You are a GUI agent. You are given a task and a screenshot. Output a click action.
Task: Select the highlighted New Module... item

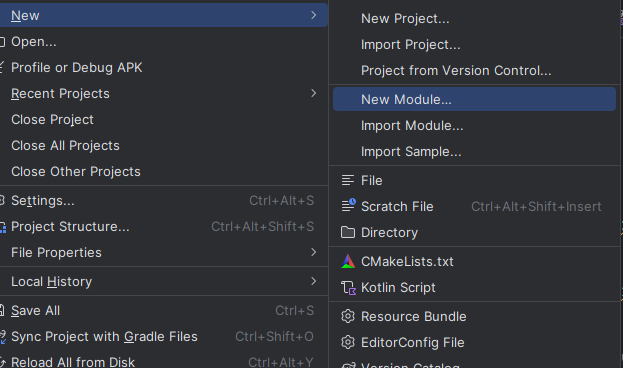(x=474, y=99)
